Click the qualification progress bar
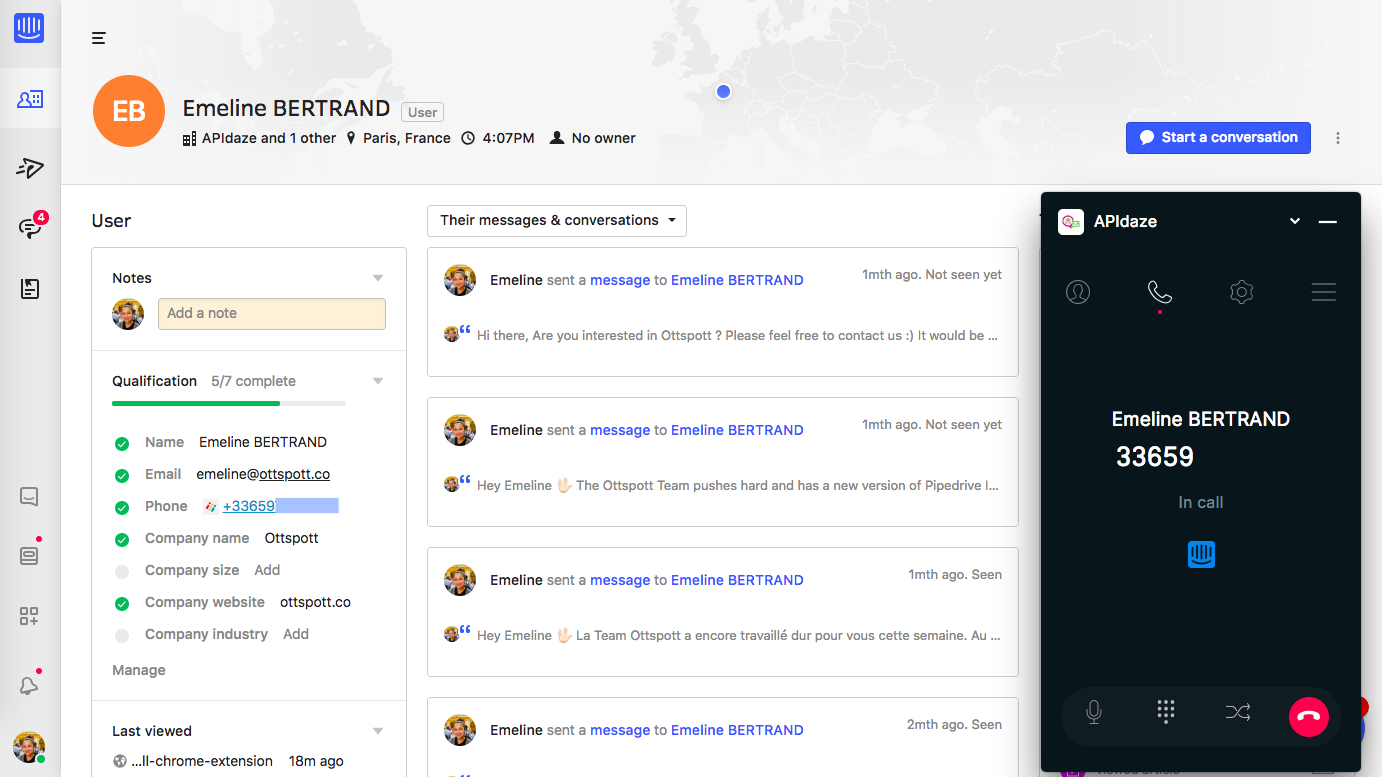 pyautogui.click(x=229, y=403)
